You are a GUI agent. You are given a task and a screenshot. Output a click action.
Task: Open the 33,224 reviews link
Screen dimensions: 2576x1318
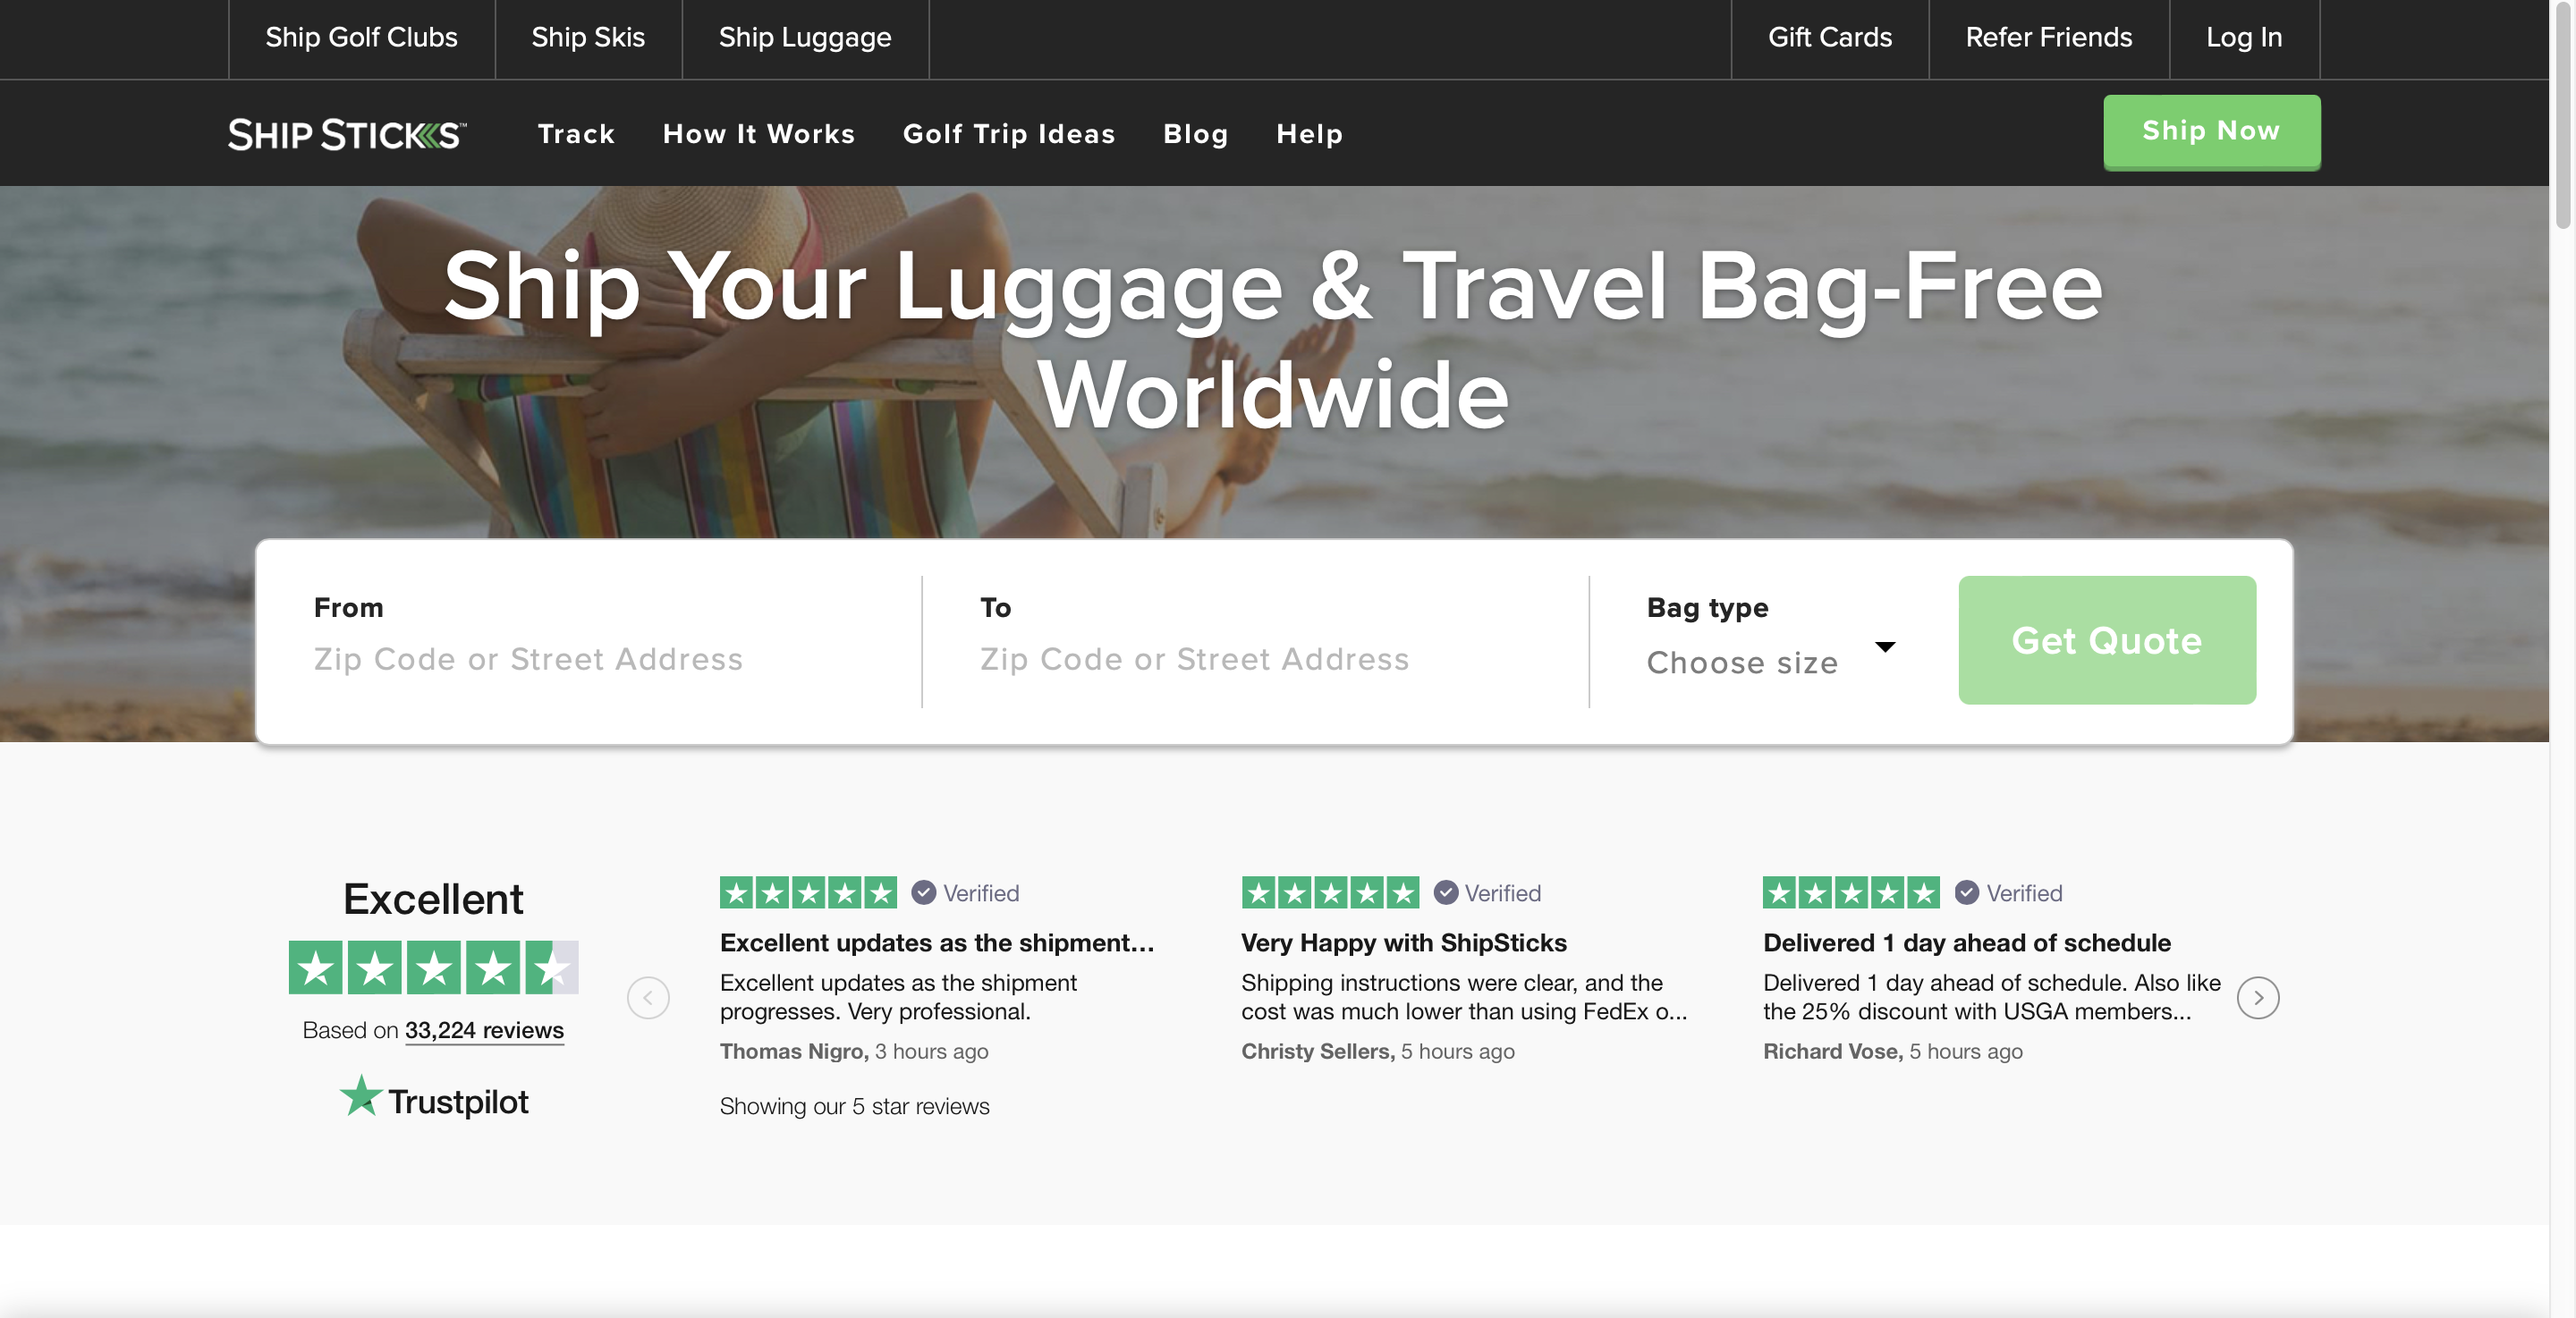pyautogui.click(x=484, y=1030)
